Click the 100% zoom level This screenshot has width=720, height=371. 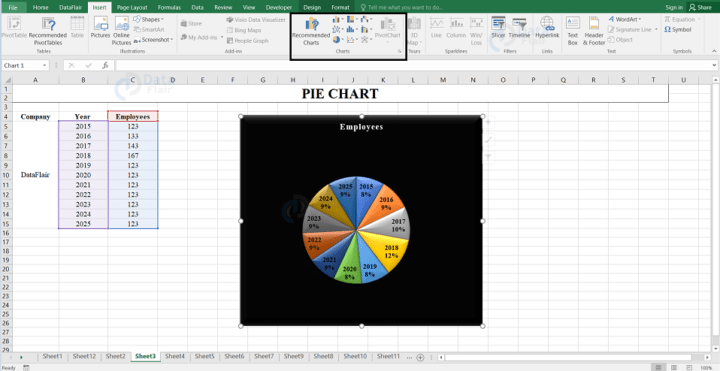click(706, 367)
